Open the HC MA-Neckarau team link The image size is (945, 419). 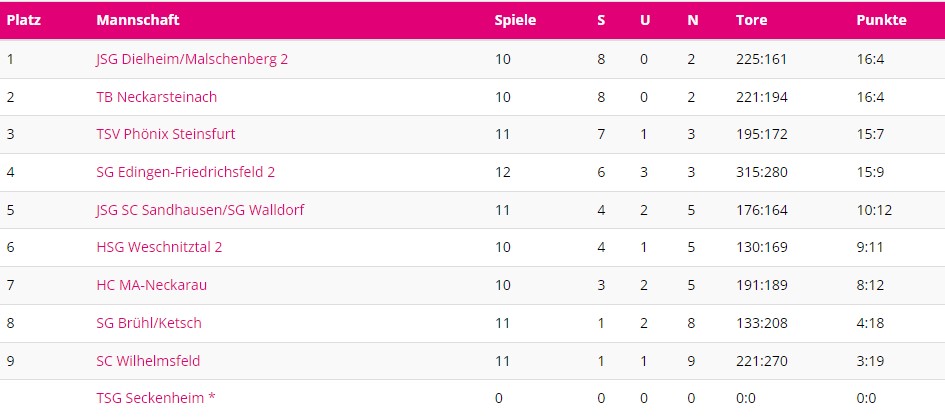(152, 285)
